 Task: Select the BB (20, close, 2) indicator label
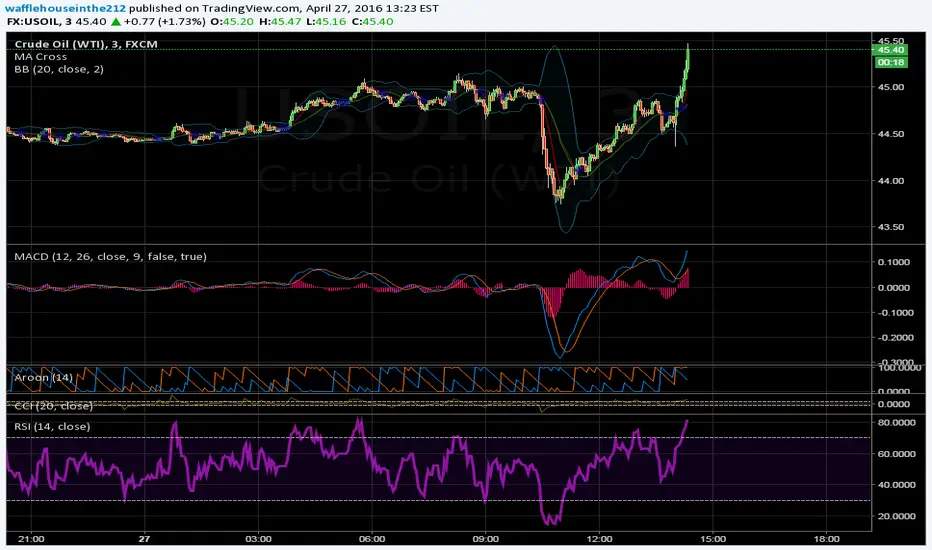[x=59, y=69]
